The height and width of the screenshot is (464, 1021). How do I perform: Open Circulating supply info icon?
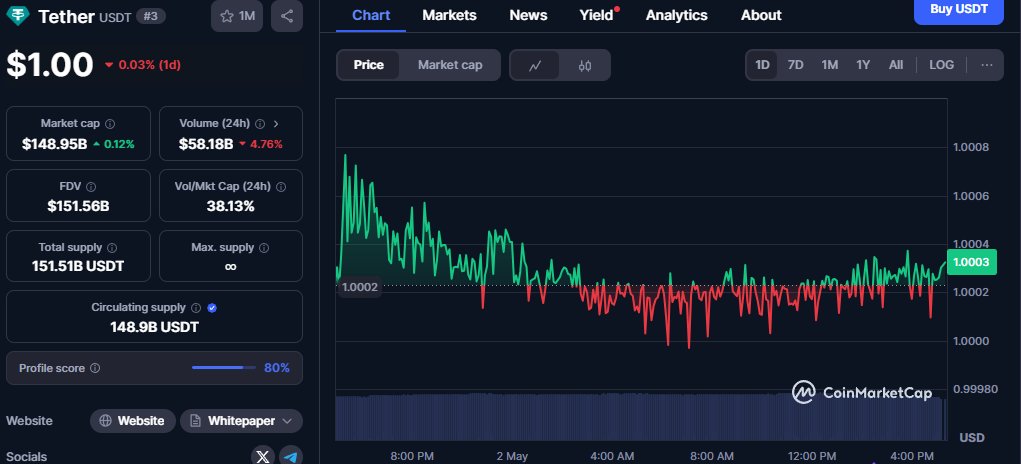click(x=197, y=308)
